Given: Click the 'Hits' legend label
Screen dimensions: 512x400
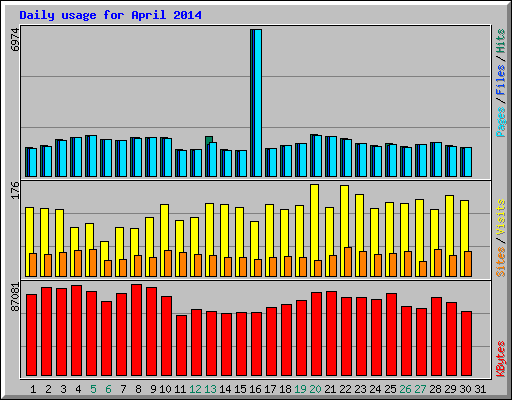Looking at the screenshot, I should [x=501, y=41].
